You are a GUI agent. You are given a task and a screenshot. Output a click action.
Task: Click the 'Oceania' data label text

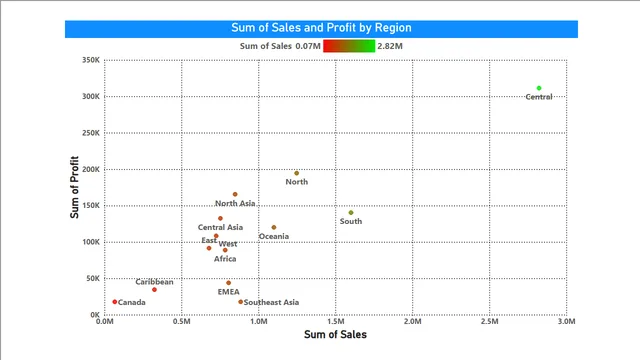point(274,236)
